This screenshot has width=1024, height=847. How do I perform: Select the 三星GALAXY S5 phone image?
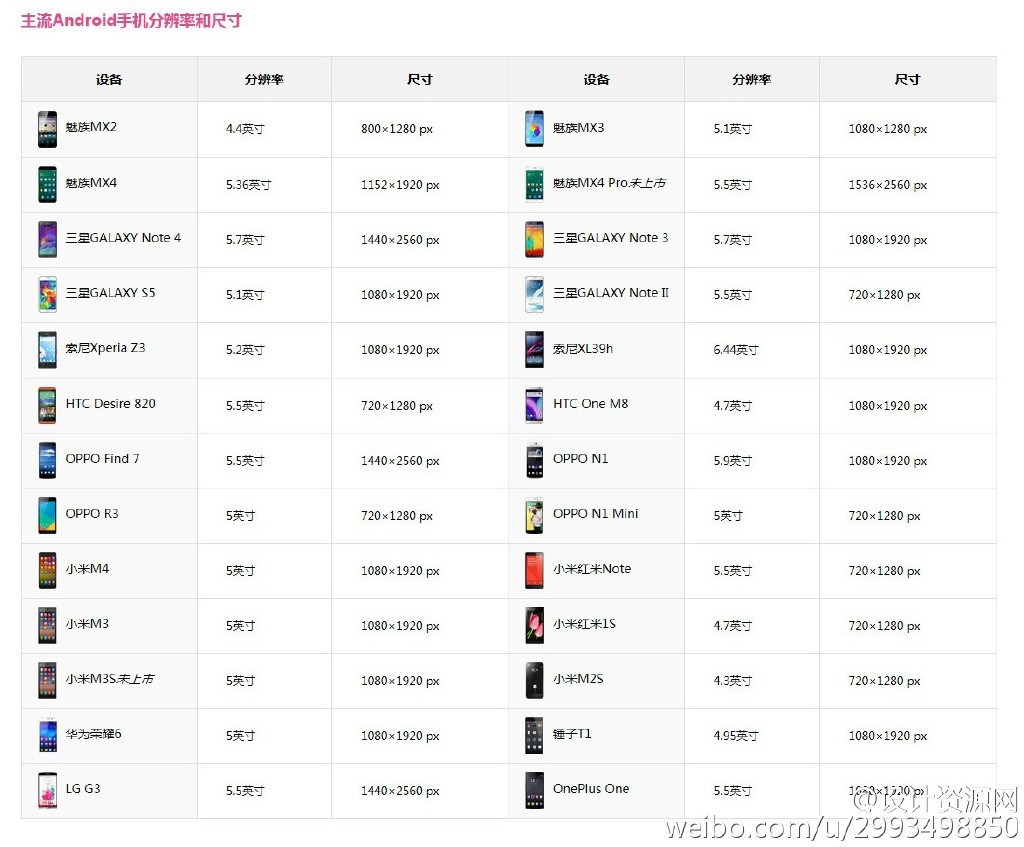(47, 295)
